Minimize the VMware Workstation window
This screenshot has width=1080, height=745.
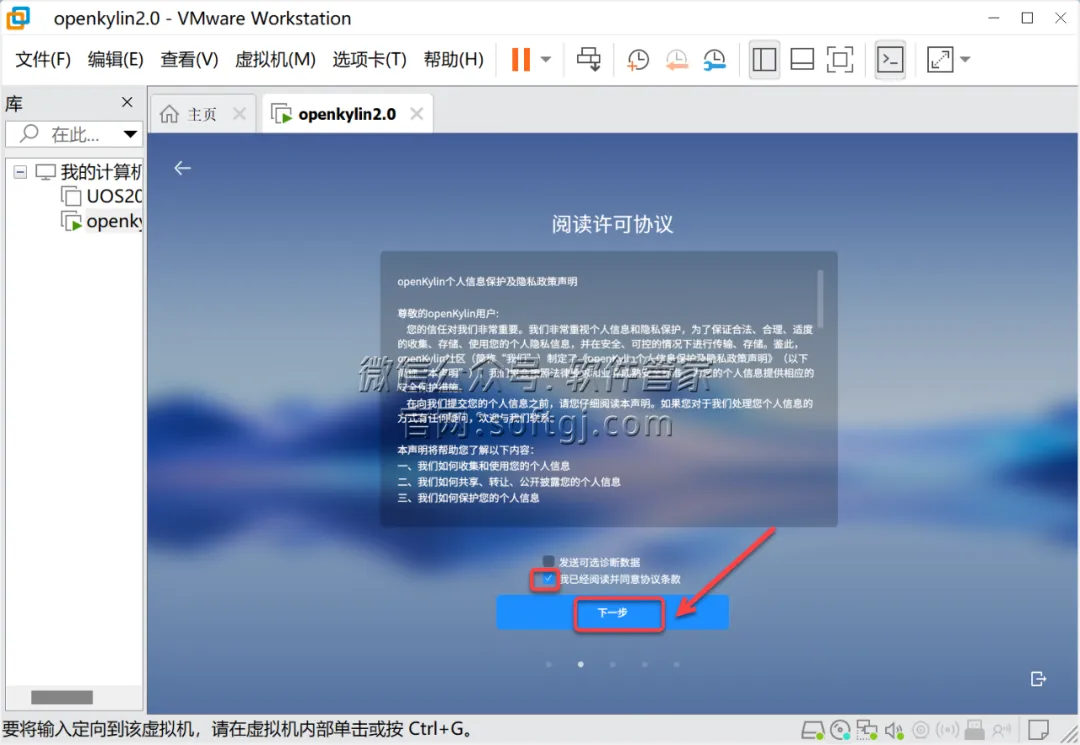993,18
